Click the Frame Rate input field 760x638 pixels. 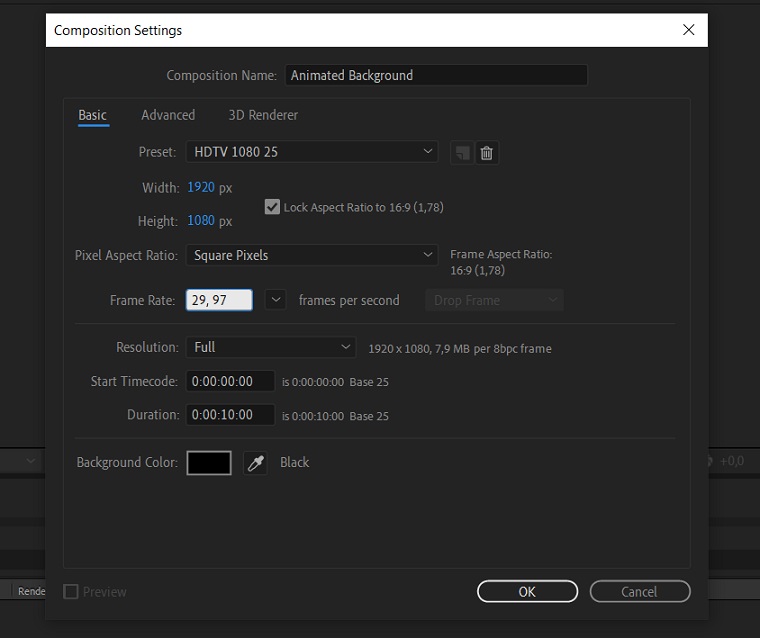pos(219,300)
